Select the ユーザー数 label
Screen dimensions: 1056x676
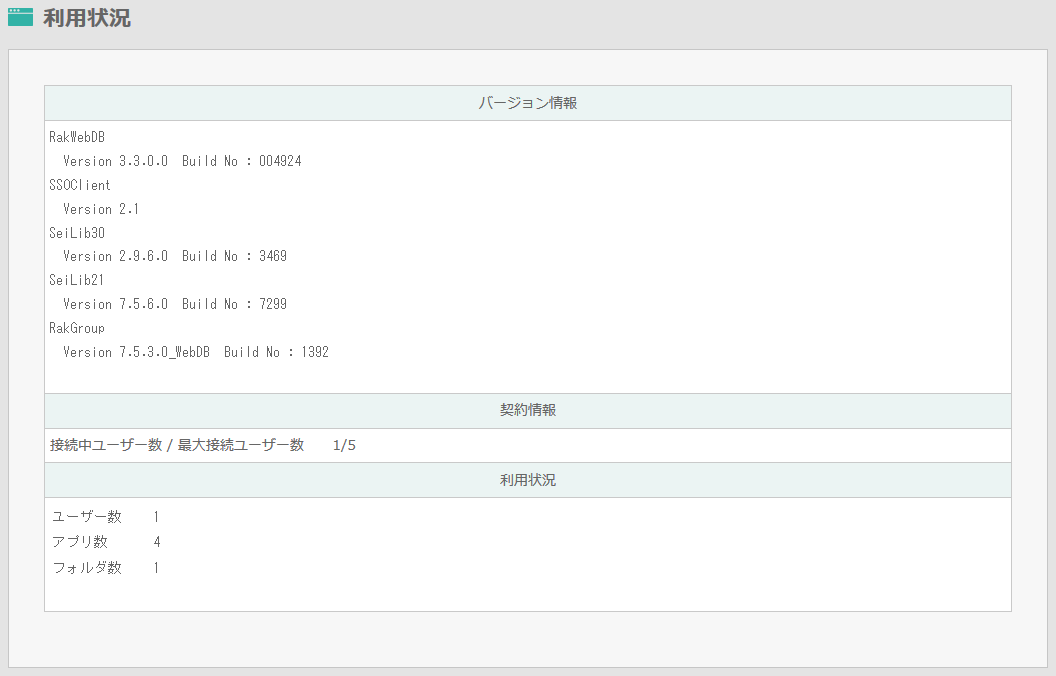pos(87,516)
